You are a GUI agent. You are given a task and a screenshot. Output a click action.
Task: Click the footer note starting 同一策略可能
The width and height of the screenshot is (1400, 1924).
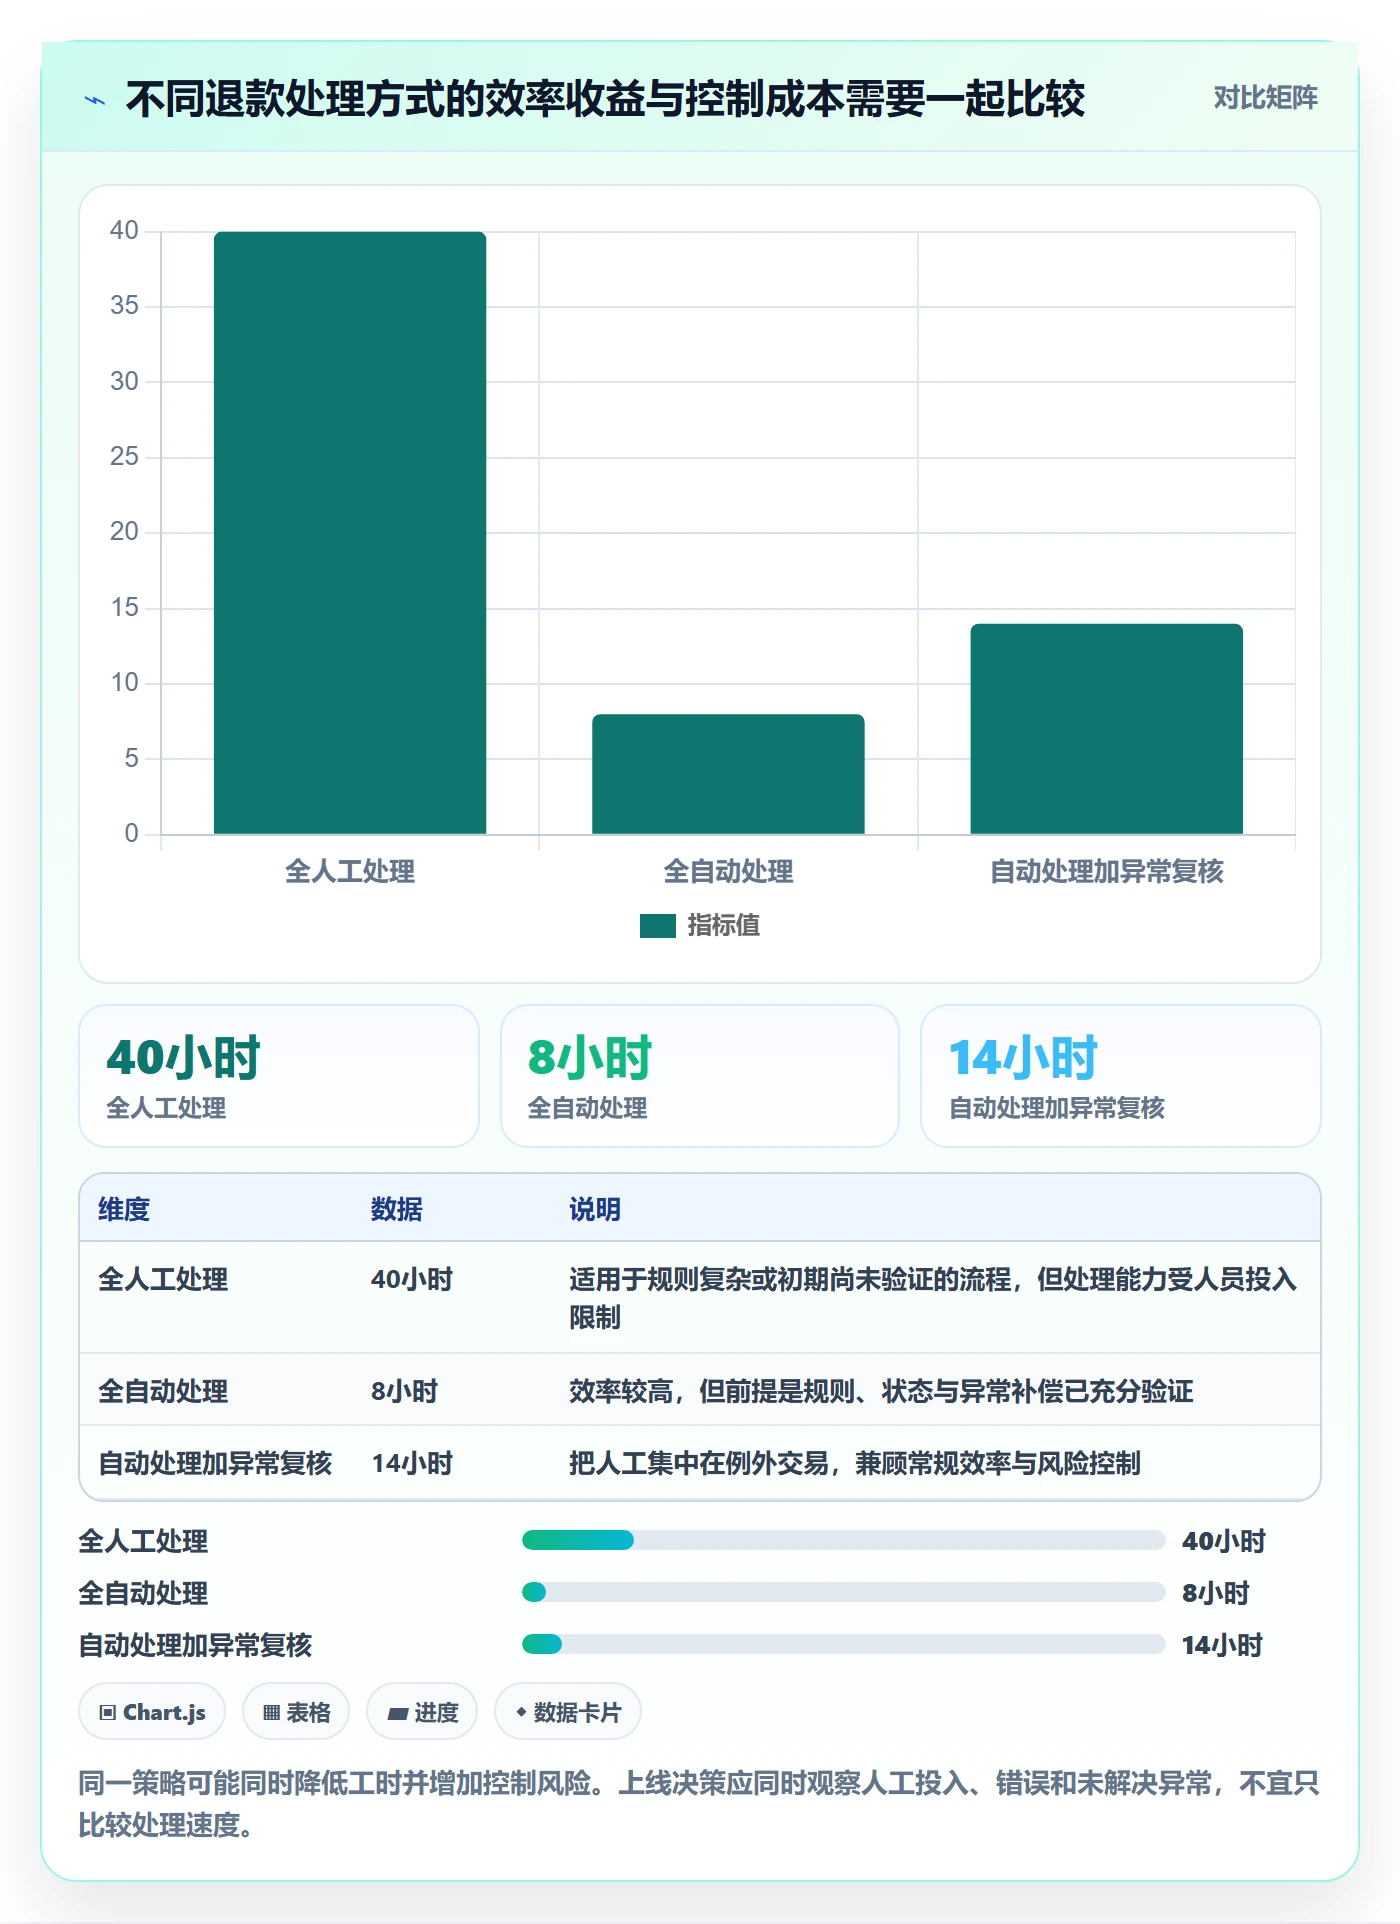[x=699, y=1804]
